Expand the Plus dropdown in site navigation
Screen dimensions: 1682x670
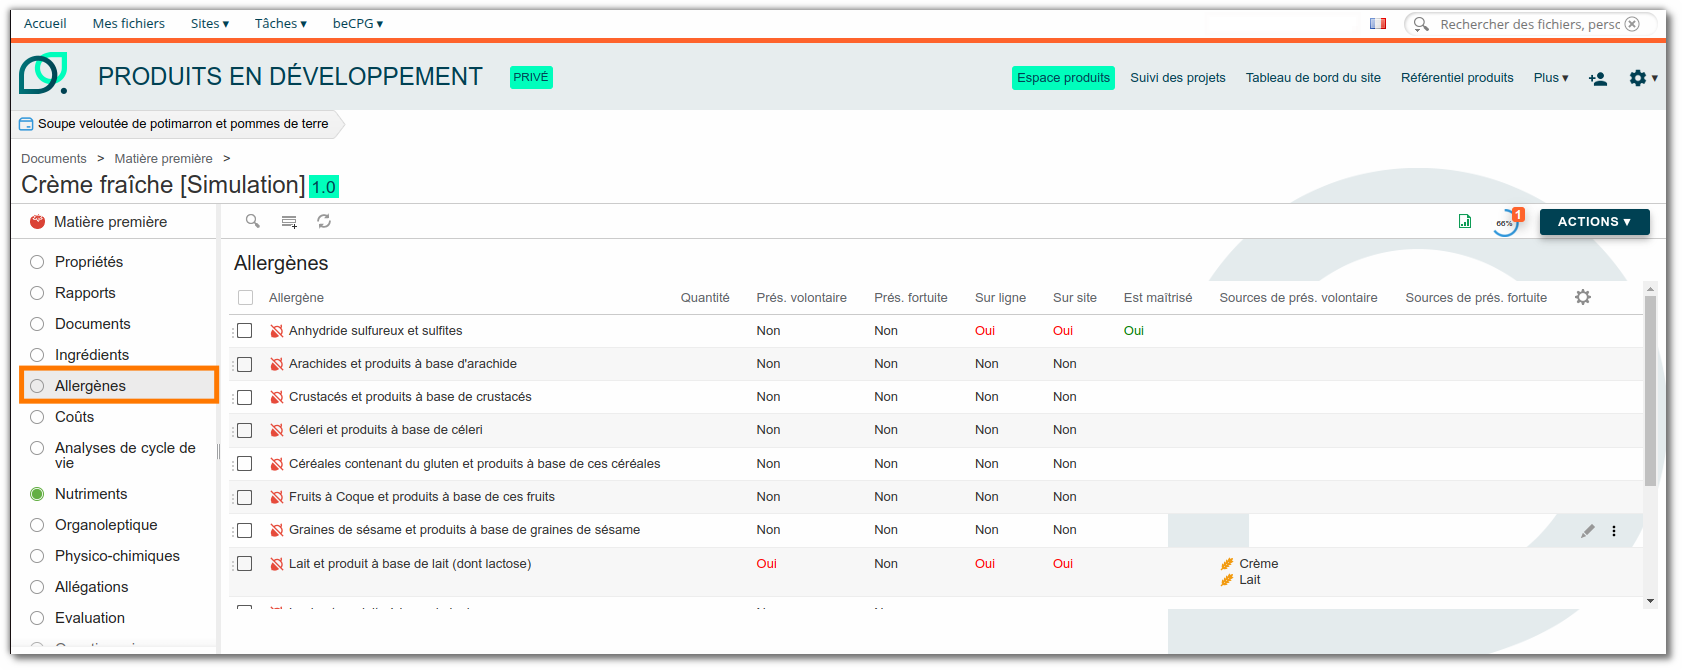1551,77
